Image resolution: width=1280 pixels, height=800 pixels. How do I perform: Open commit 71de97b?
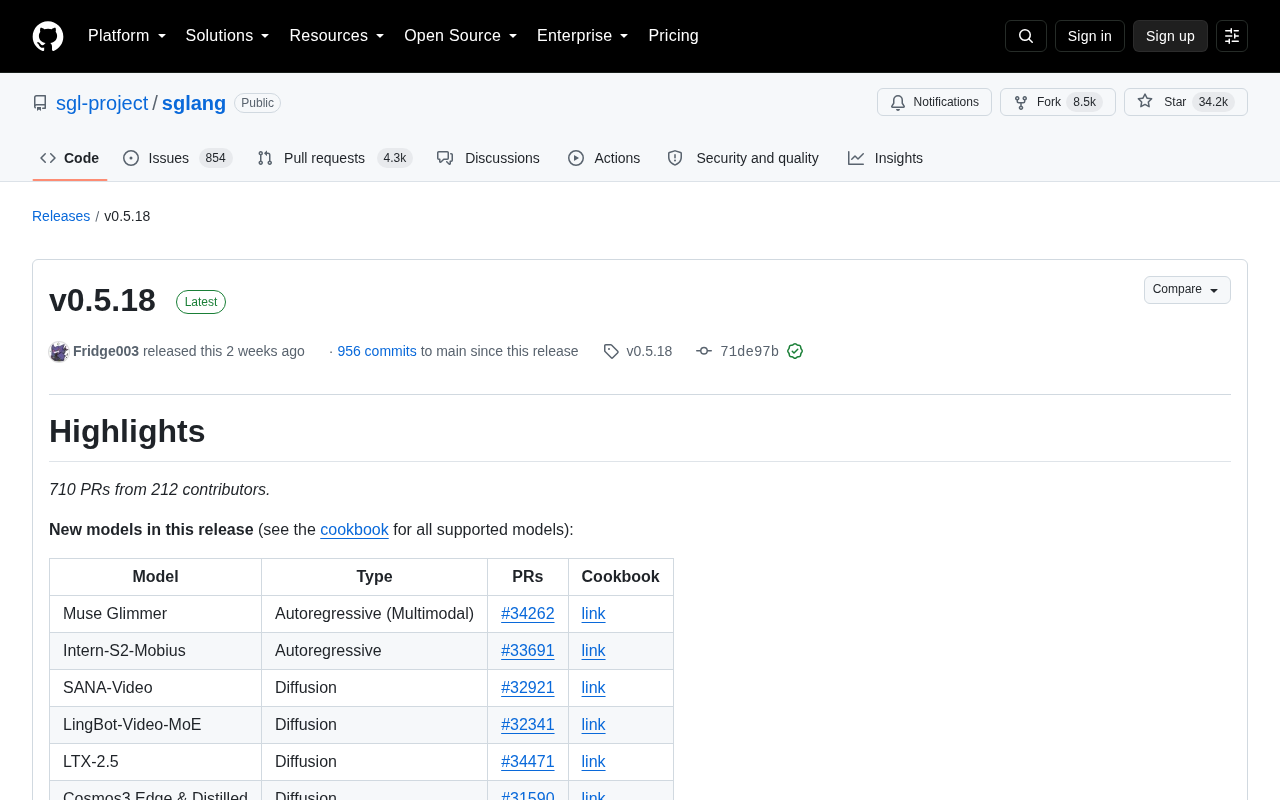[x=749, y=351]
